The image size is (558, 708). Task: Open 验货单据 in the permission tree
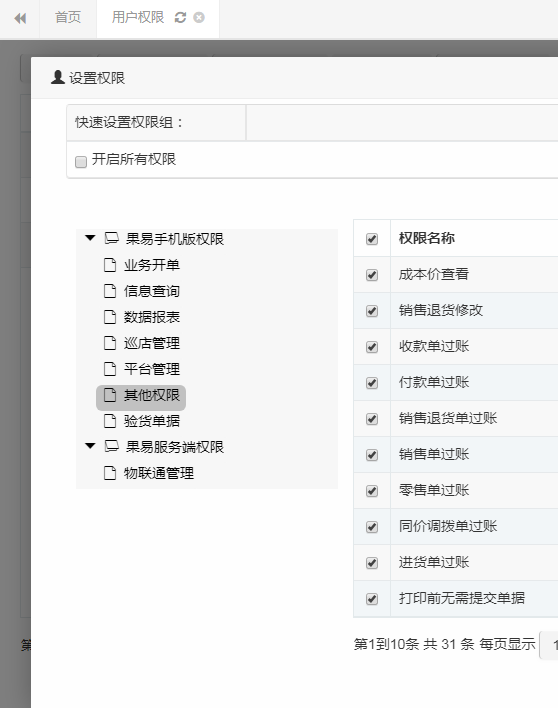point(152,421)
